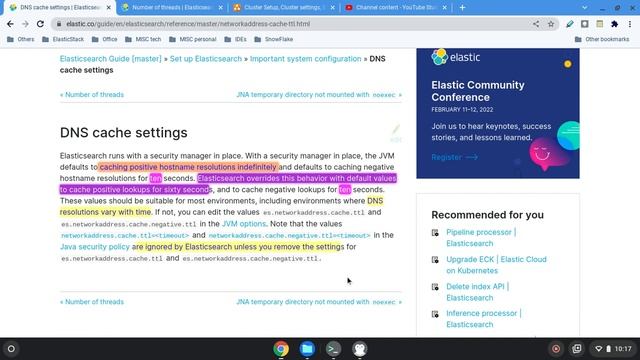This screenshot has height=360, width=640.
Task: Open the Elasticsearch Guide [master] breadcrumb link
Action: click(111, 59)
